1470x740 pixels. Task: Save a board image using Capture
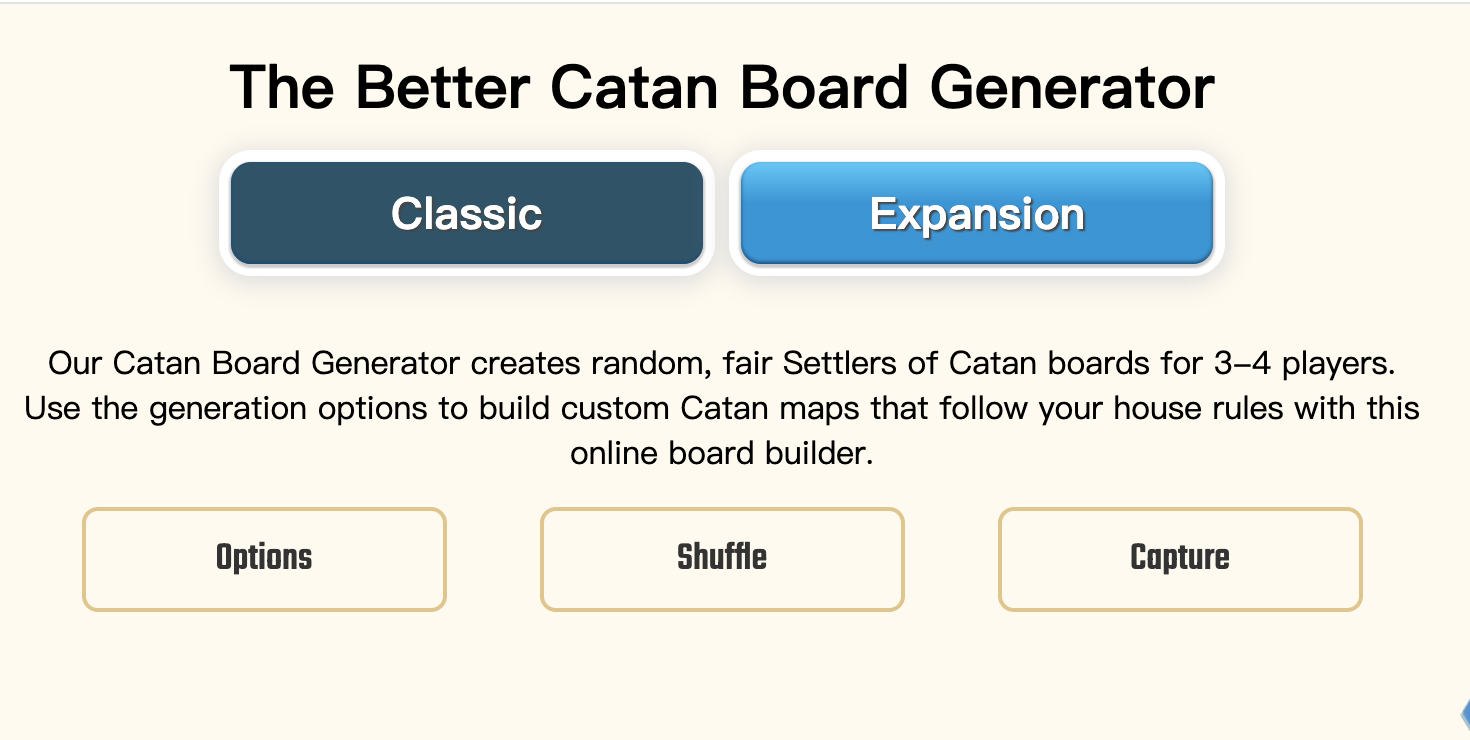(x=1179, y=558)
